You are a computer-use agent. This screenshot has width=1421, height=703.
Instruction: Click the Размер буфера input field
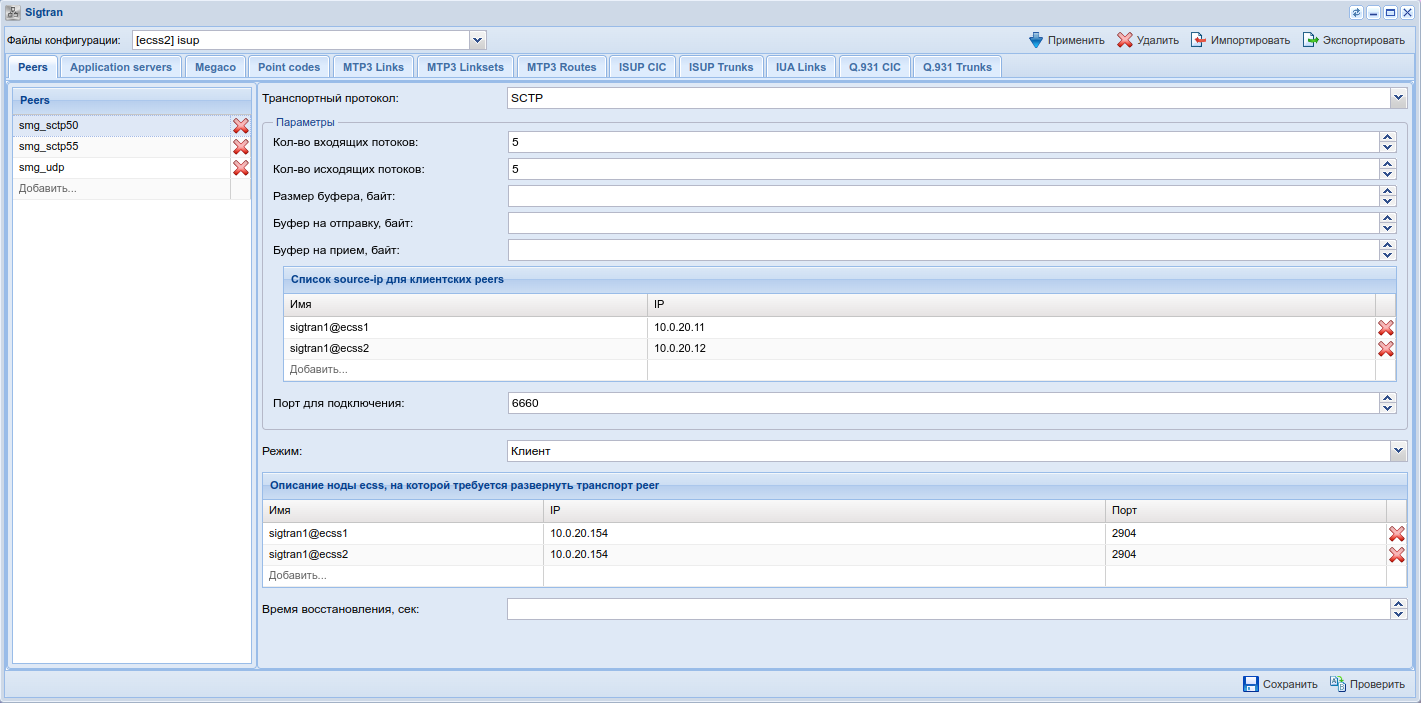click(x=943, y=196)
